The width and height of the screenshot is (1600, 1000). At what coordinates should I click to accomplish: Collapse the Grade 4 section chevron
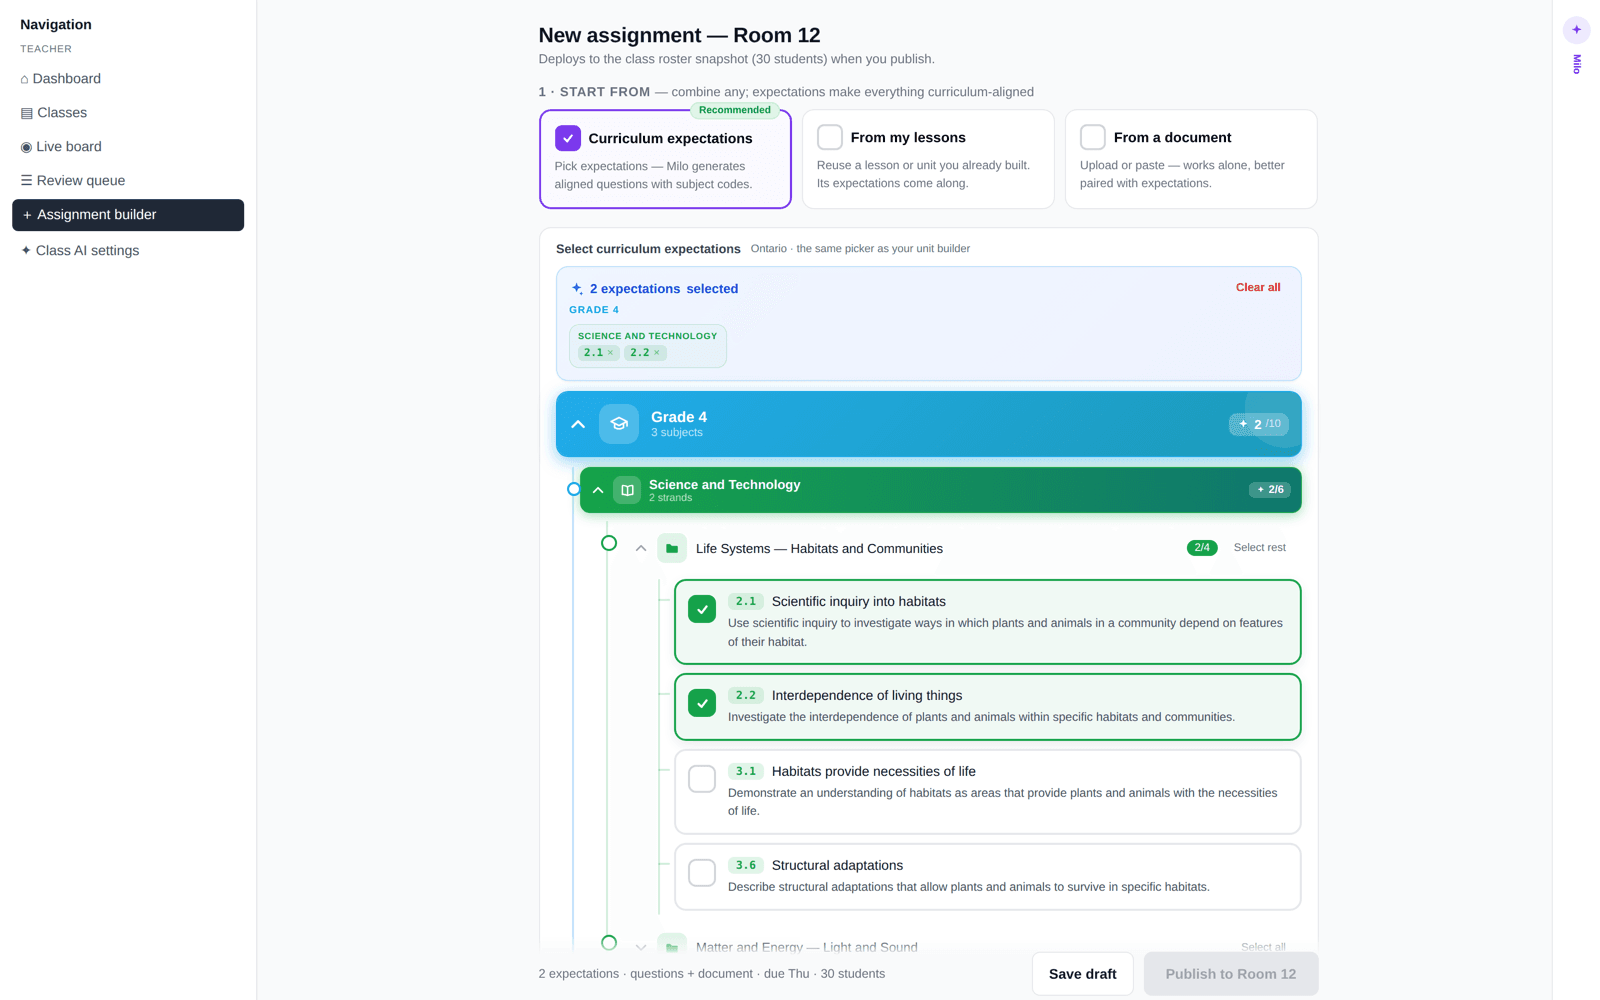578,424
